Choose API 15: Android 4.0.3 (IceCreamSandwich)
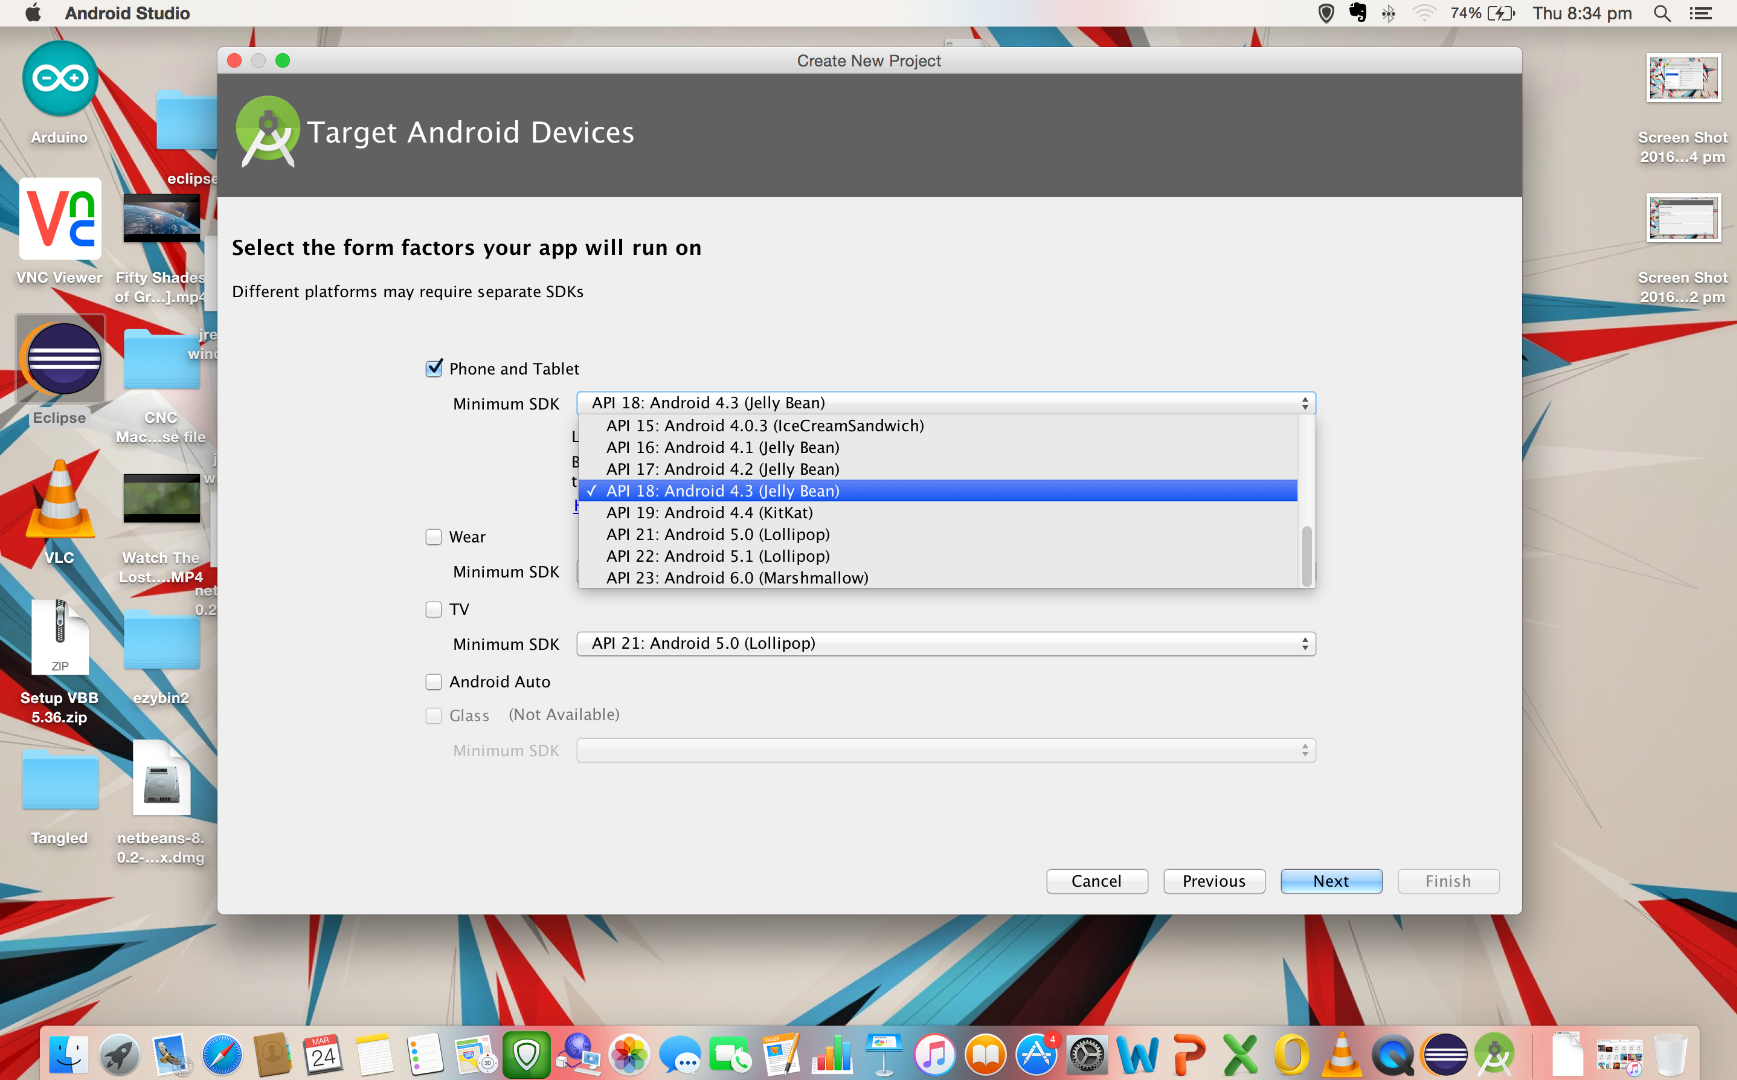The width and height of the screenshot is (1737, 1080). (938, 426)
